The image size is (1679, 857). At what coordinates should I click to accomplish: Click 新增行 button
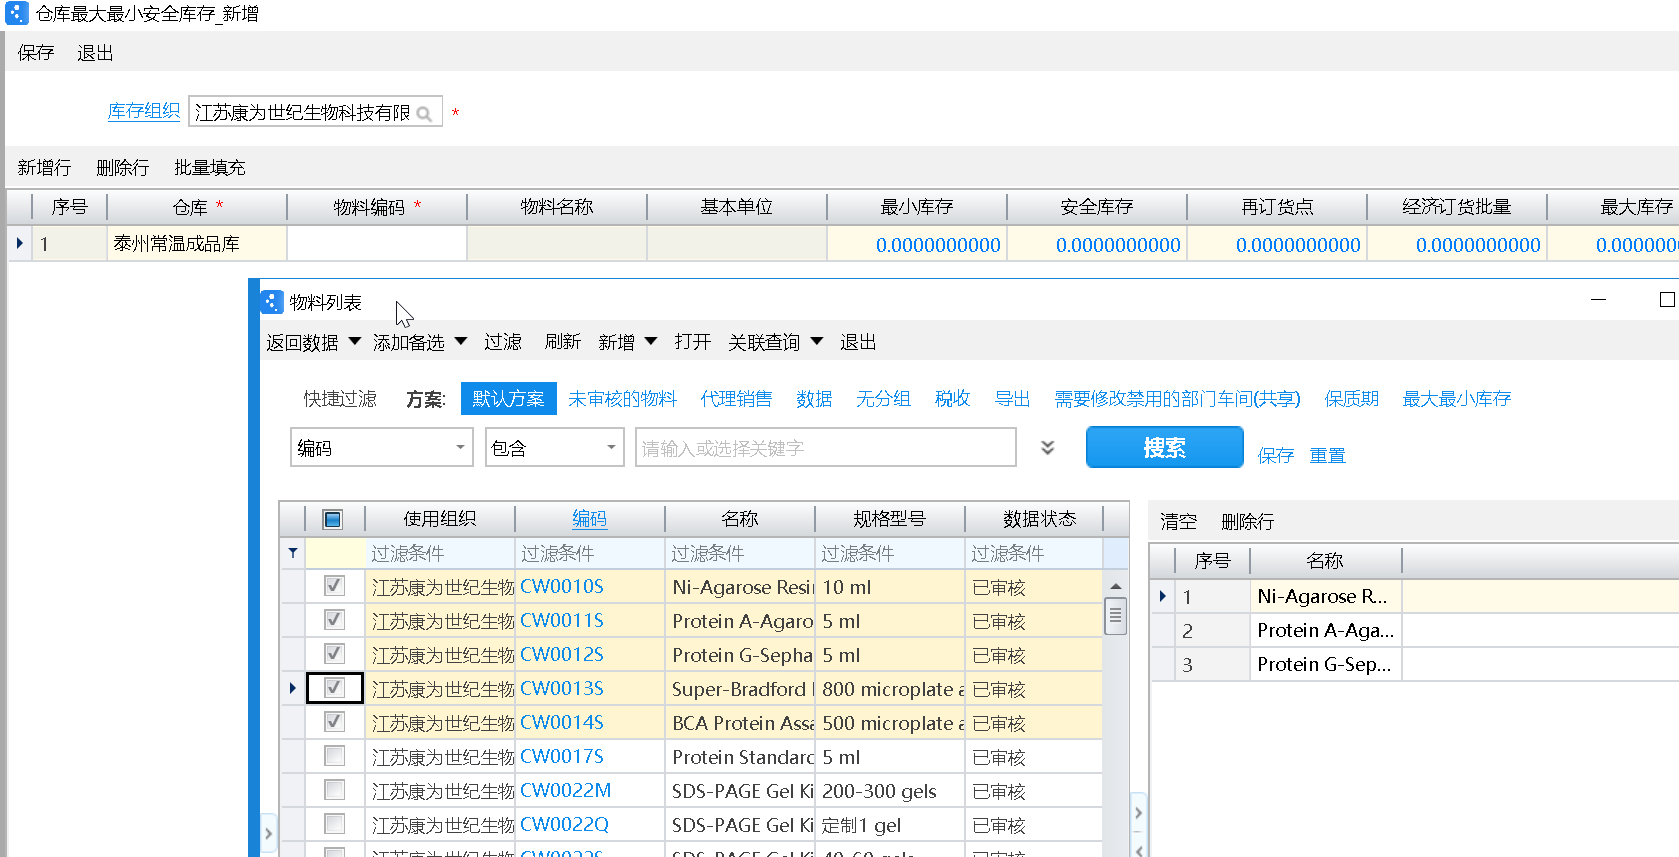coord(44,167)
